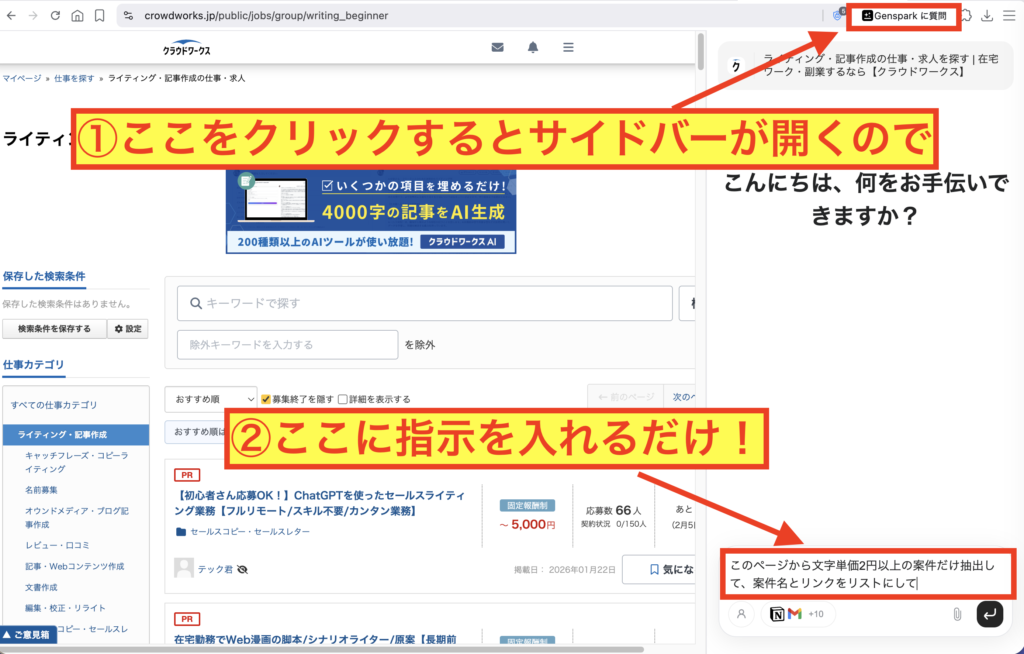Click the Genspark に質問 toolbar button
This screenshot has height=654, width=1024.
tap(903, 16)
